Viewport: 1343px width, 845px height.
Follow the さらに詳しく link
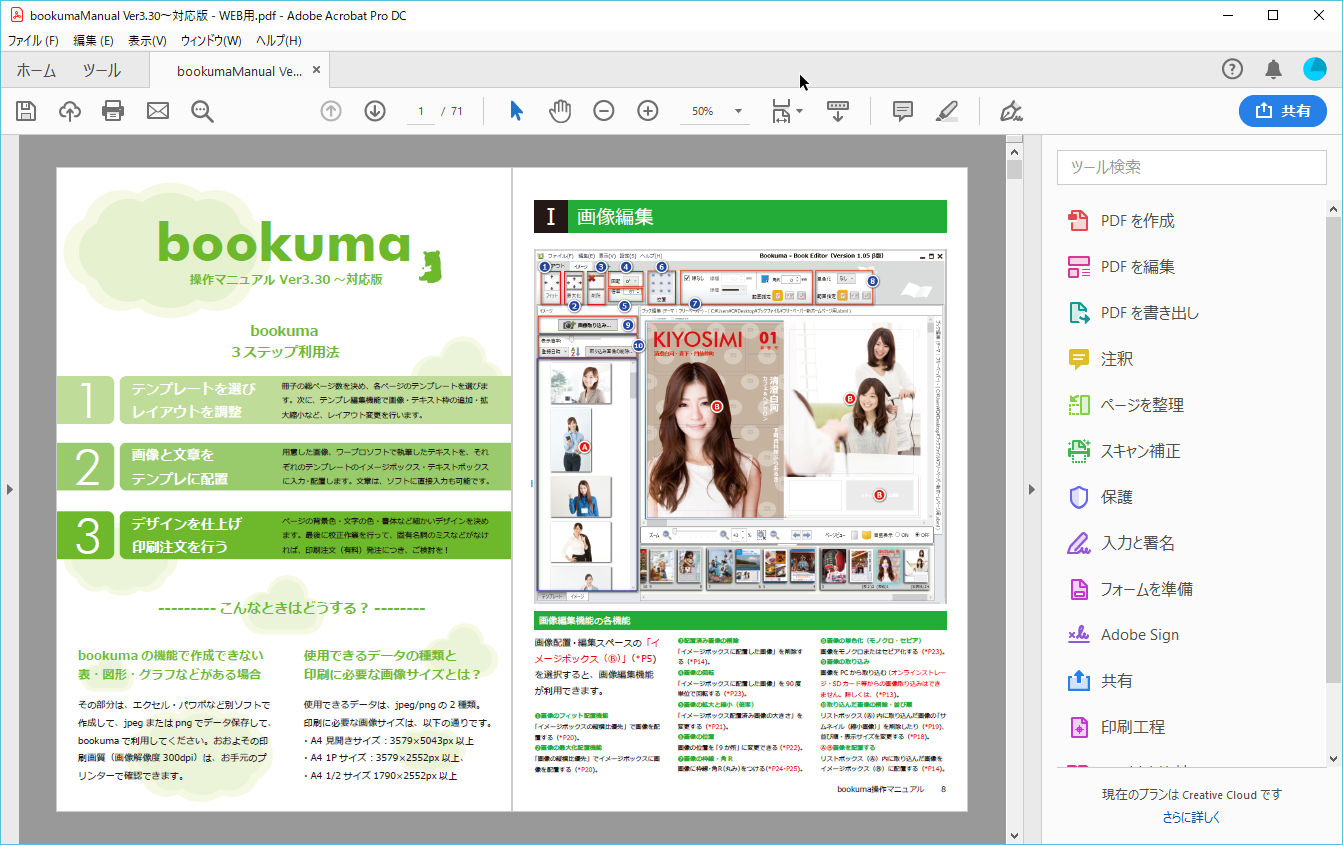tap(1191, 817)
